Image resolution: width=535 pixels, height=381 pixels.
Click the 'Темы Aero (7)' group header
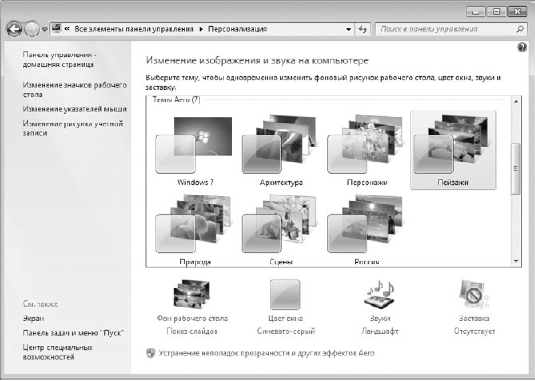(176, 100)
